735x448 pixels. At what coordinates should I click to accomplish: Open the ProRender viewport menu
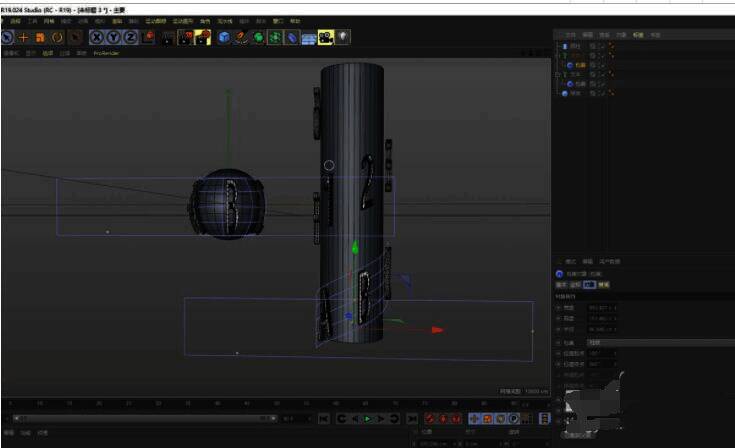point(106,53)
